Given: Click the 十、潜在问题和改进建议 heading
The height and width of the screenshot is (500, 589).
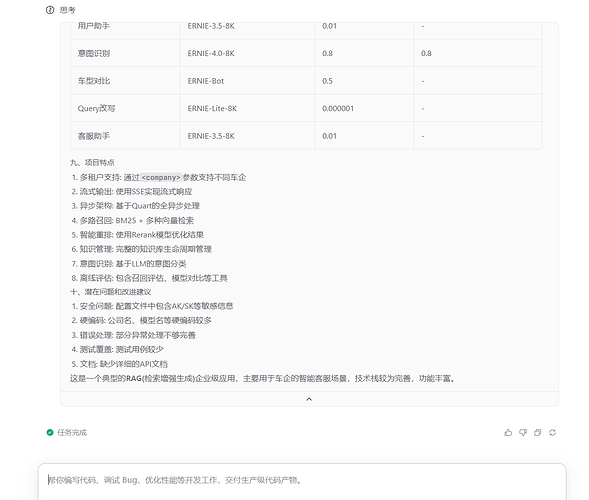Looking at the screenshot, I should (x=110, y=292).
